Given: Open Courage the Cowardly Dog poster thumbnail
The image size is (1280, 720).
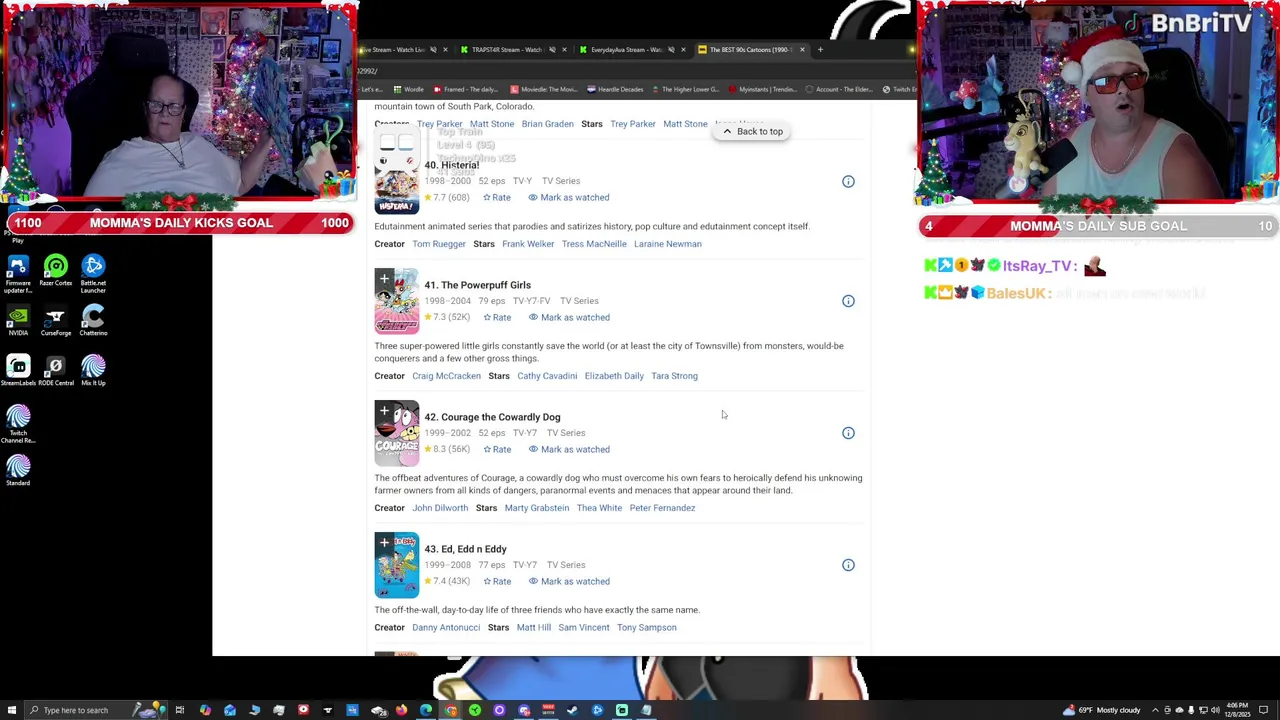Looking at the screenshot, I should 397,433.
